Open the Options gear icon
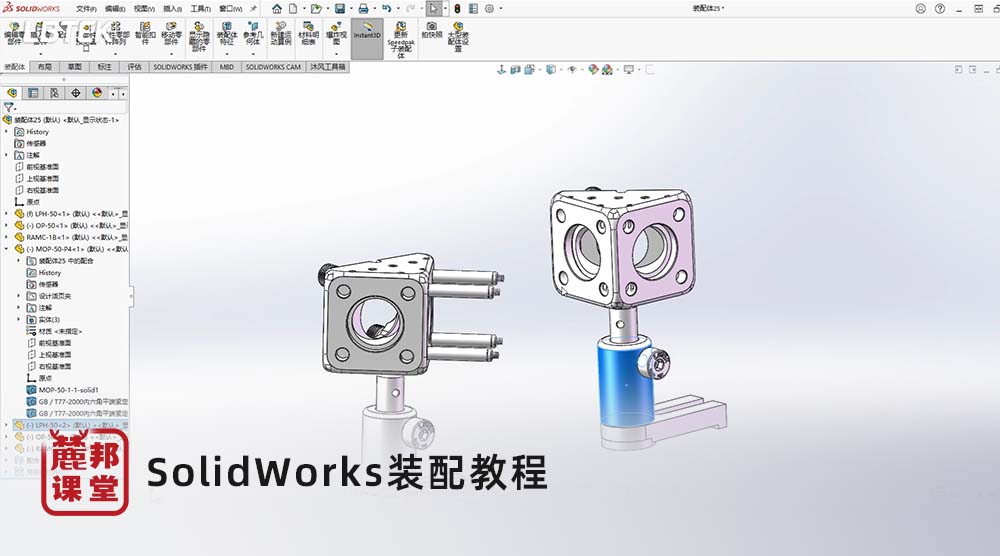Image resolution: width=1000 pixels, height=556 pixels. (x=489, y=9)
